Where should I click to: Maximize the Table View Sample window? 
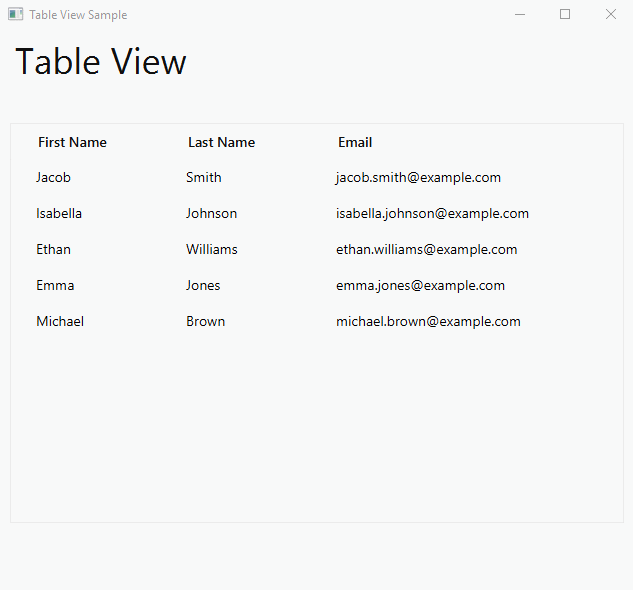[x=565, y=15]
